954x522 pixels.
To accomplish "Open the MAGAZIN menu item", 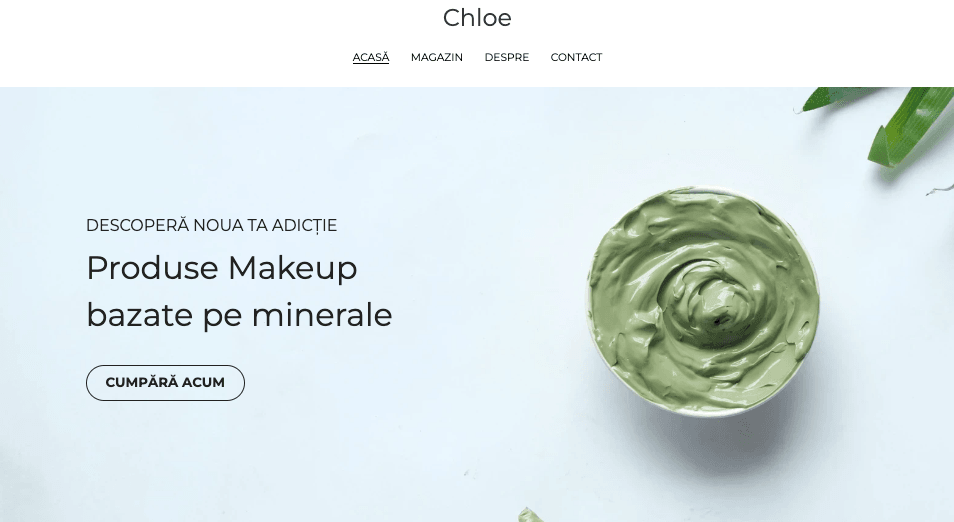I will click(x=436, y=57).
